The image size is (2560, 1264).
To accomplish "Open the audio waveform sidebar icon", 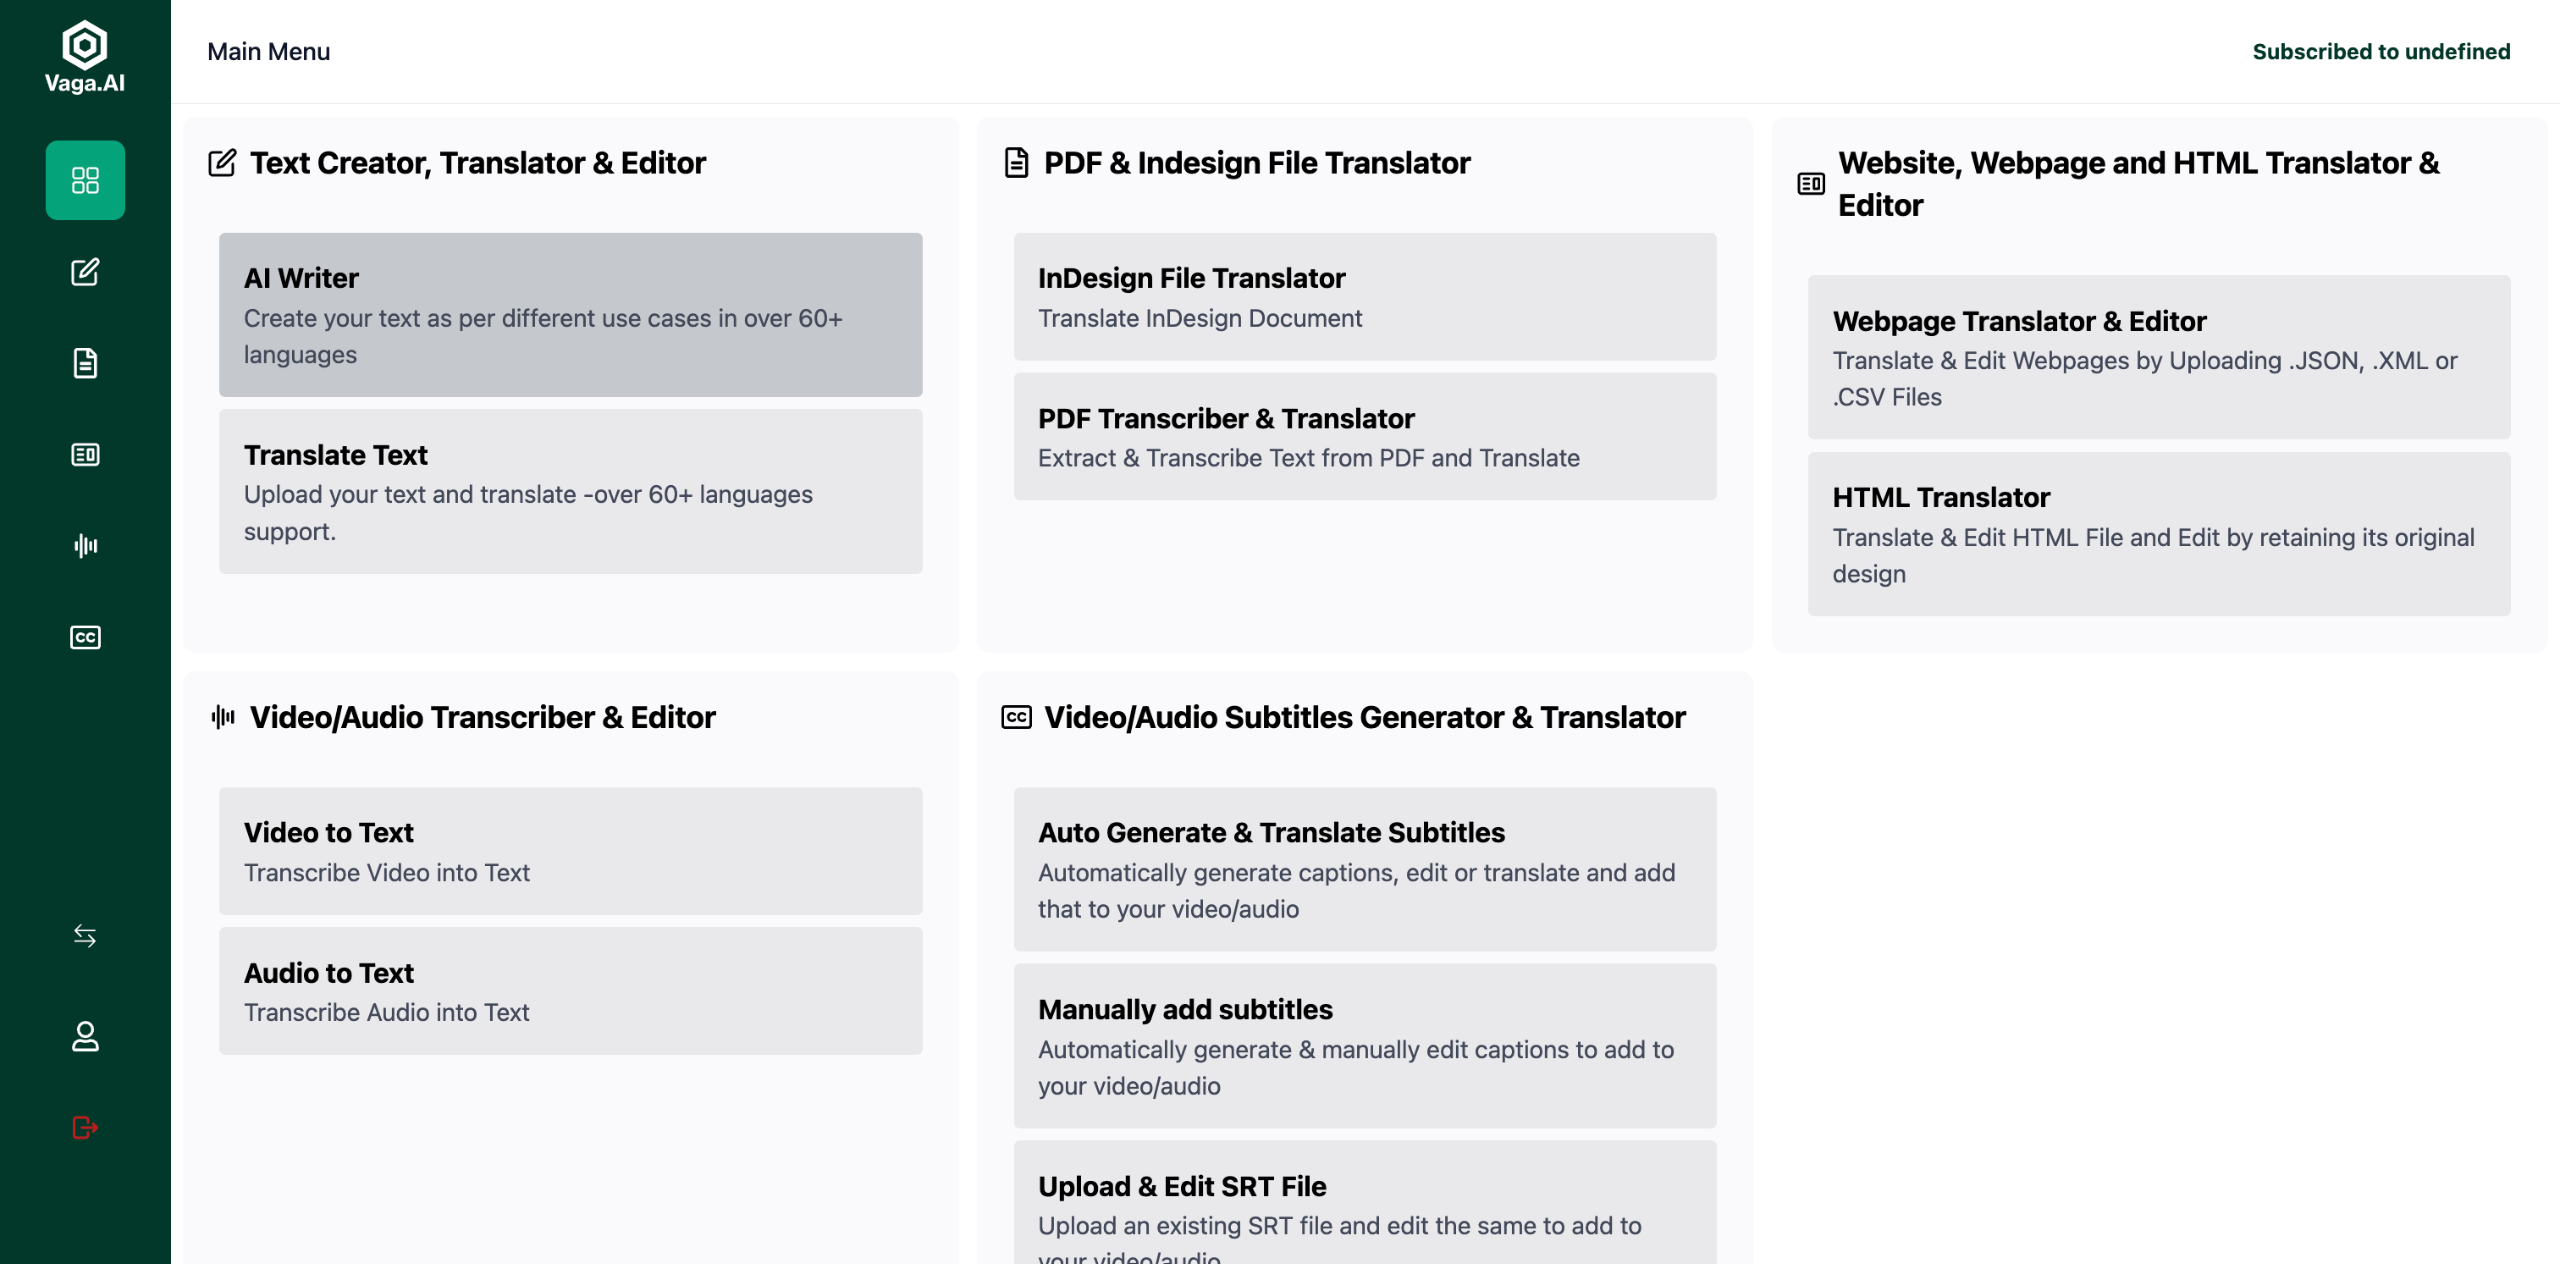I will pos(85,546).
